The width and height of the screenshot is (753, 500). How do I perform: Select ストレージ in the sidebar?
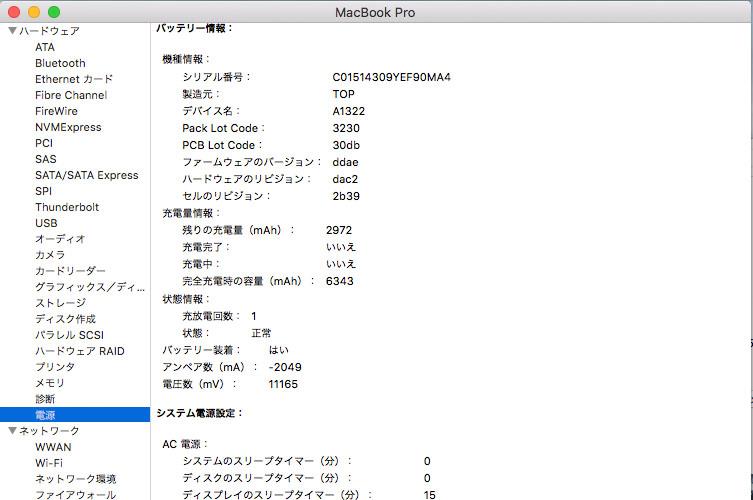(61, 303)
